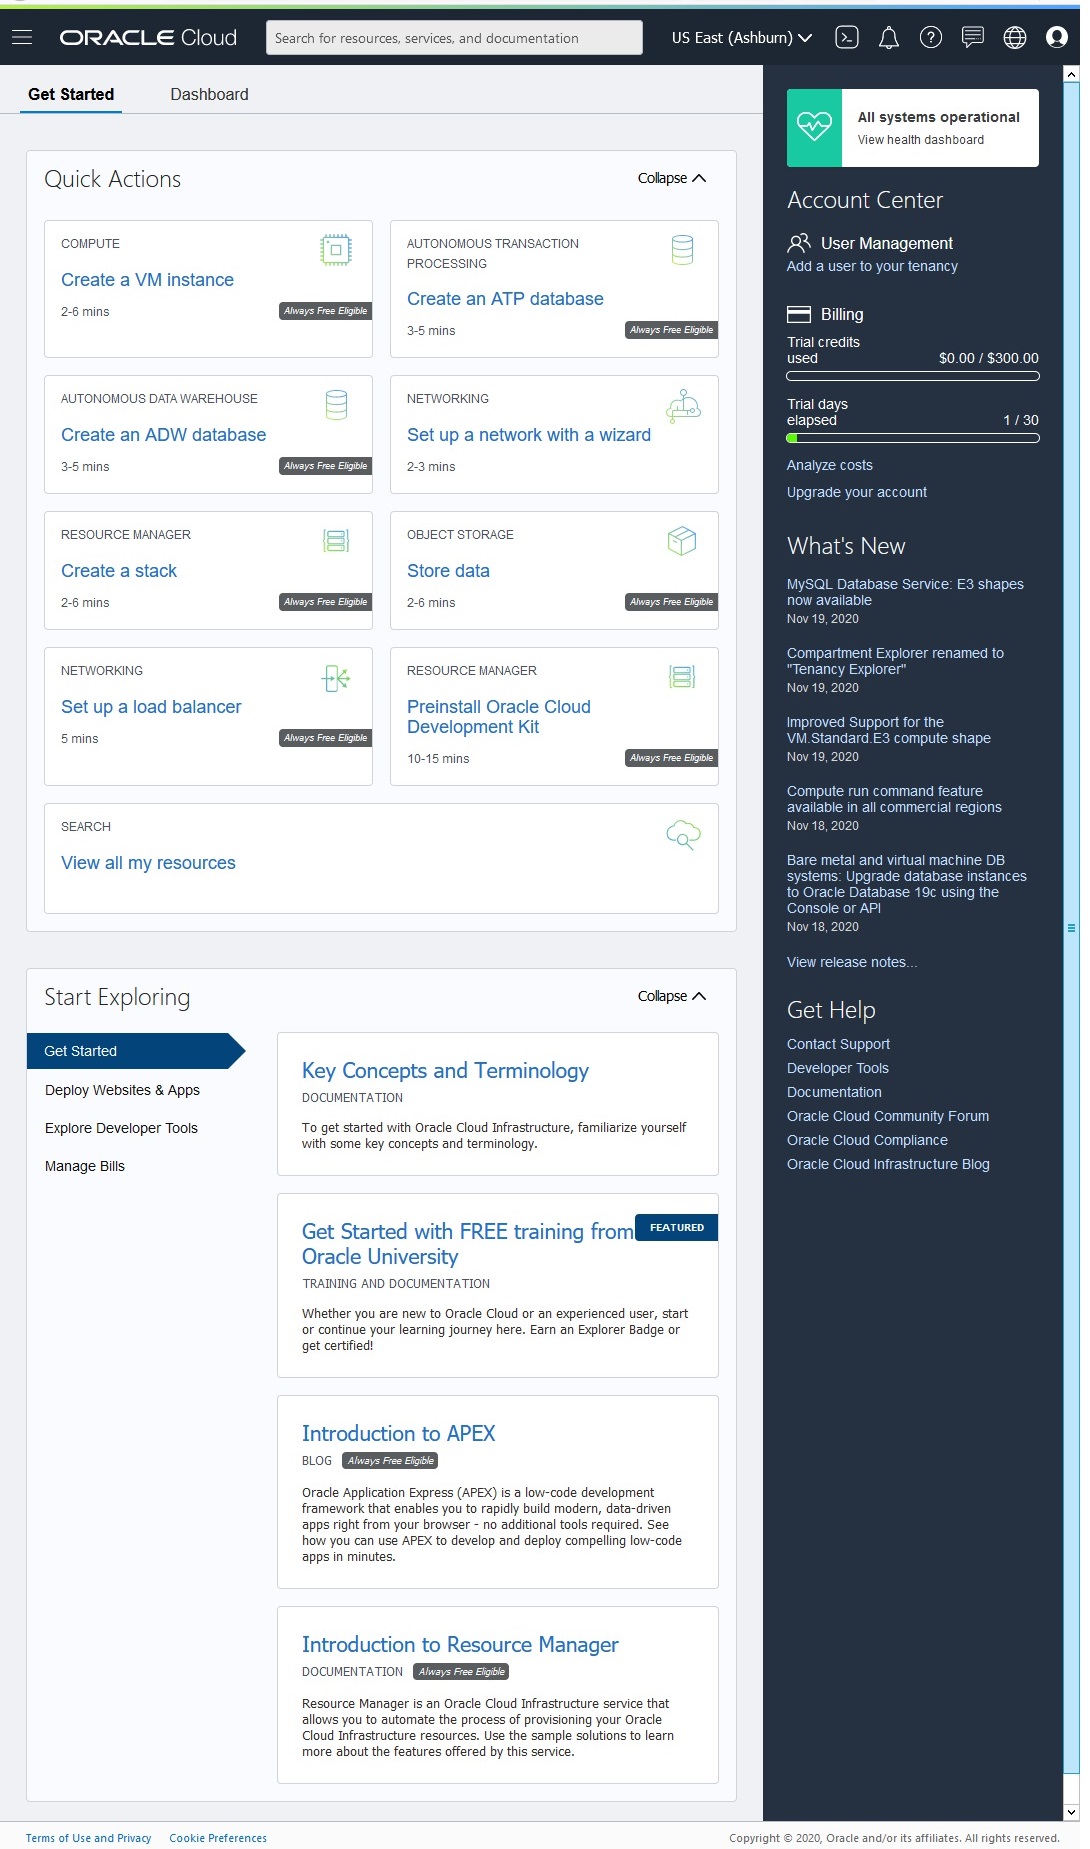
Task: Click the load balancer icon
Action: (x=336, y=678)
